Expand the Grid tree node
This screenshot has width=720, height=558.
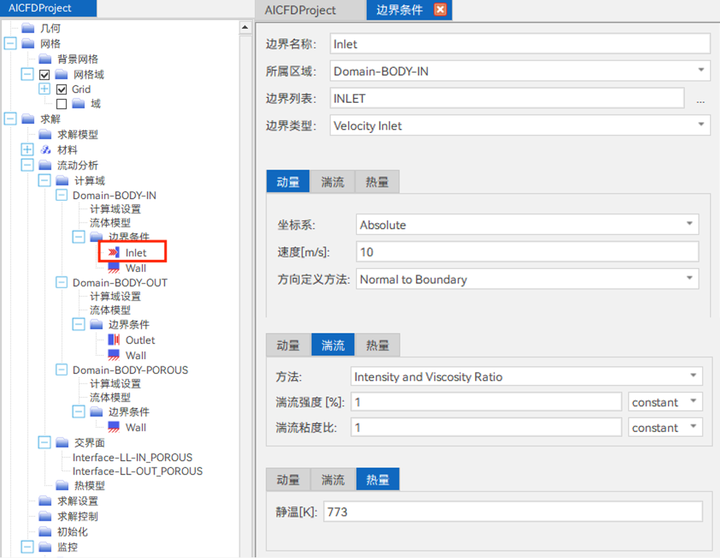click(x=45, y=89)
